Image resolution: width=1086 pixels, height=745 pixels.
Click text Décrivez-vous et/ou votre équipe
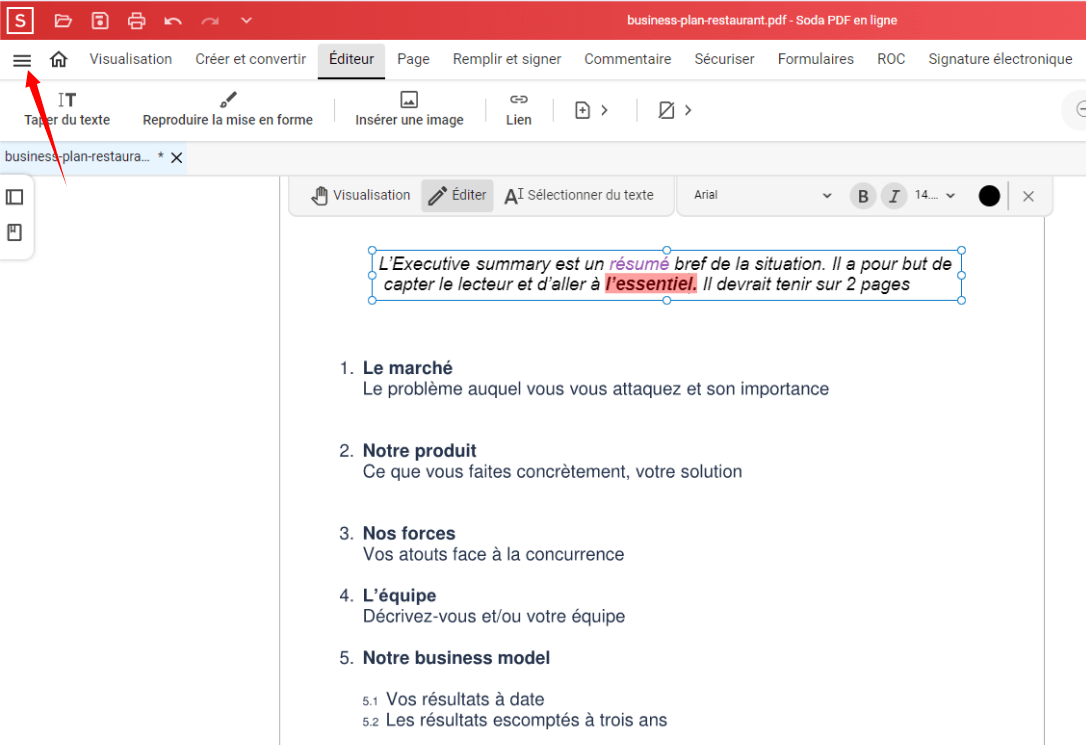[494, 616]
